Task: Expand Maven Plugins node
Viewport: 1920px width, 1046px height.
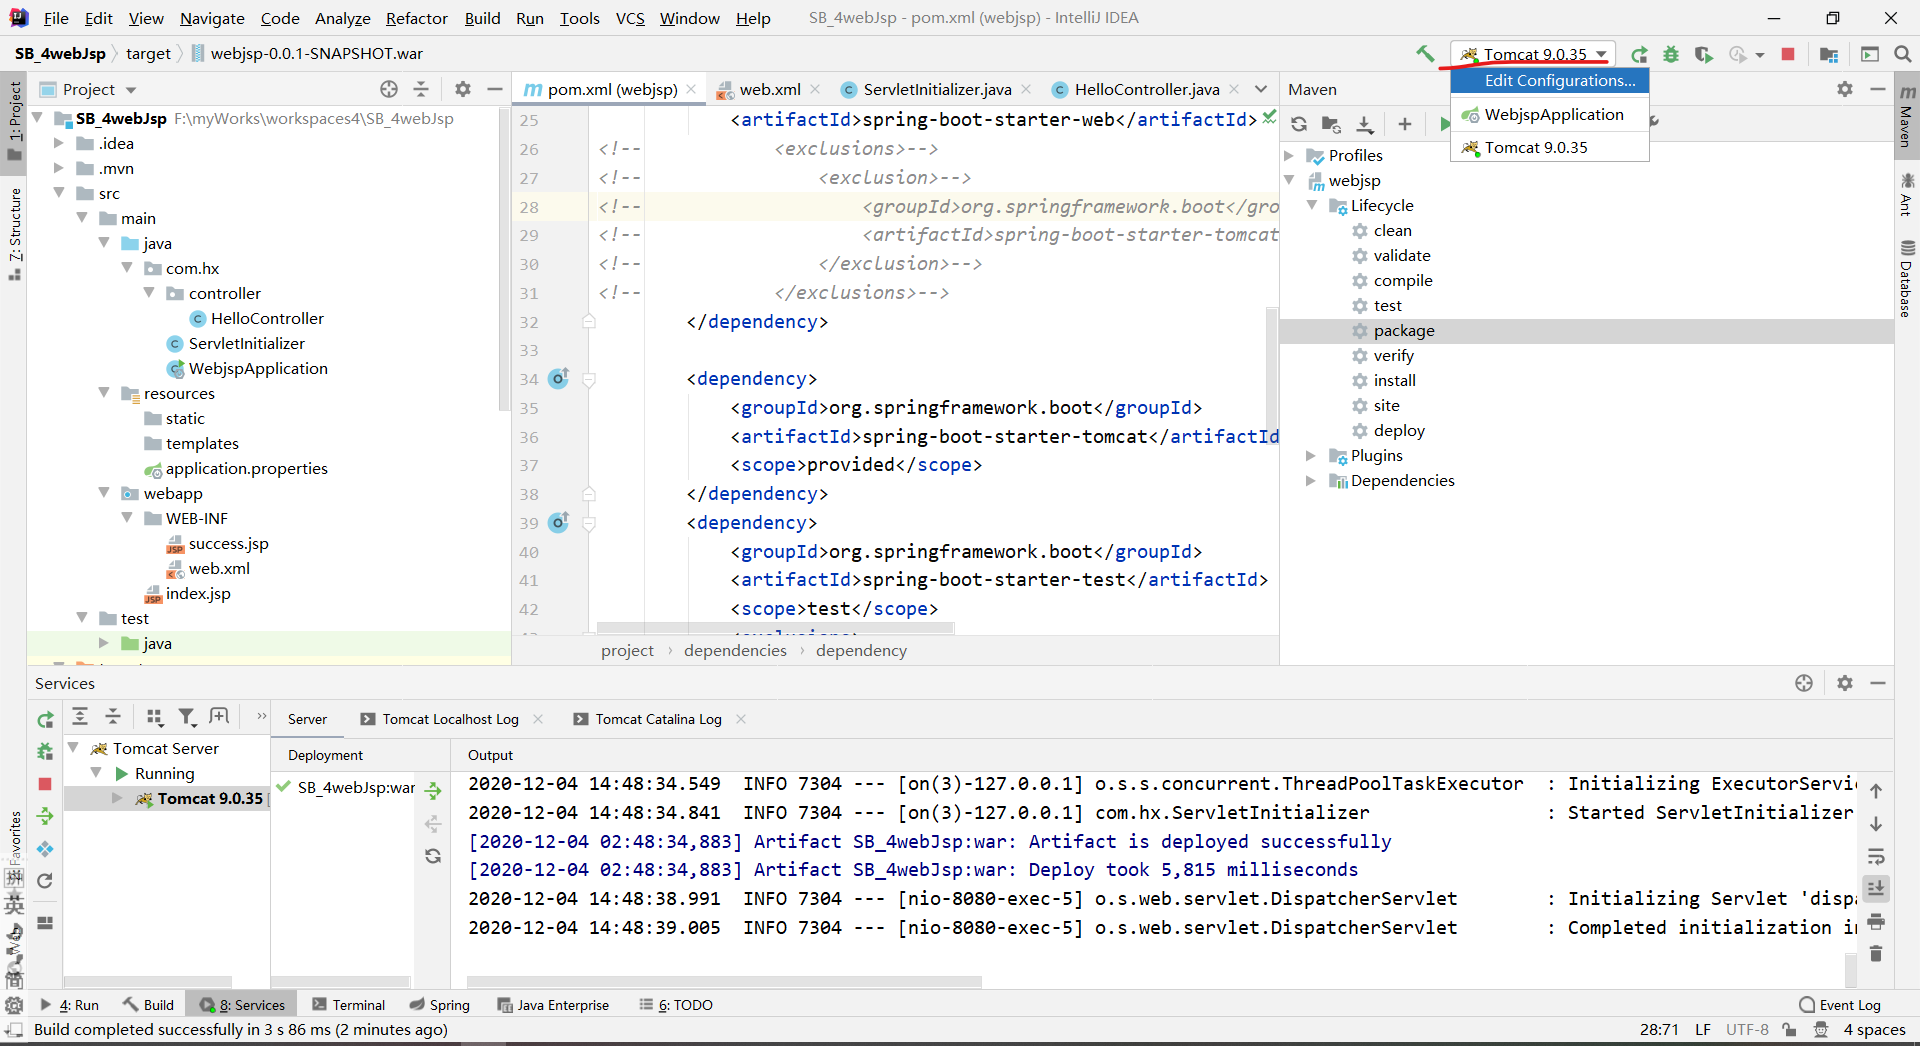Action: click(x=1311, y=455)
